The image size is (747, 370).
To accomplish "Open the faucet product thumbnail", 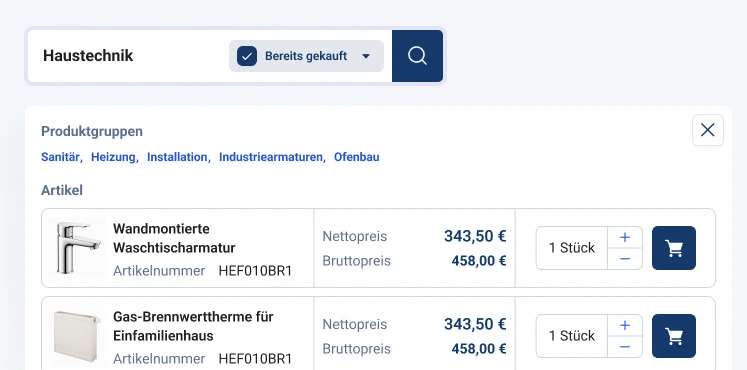I will [77, 248].
